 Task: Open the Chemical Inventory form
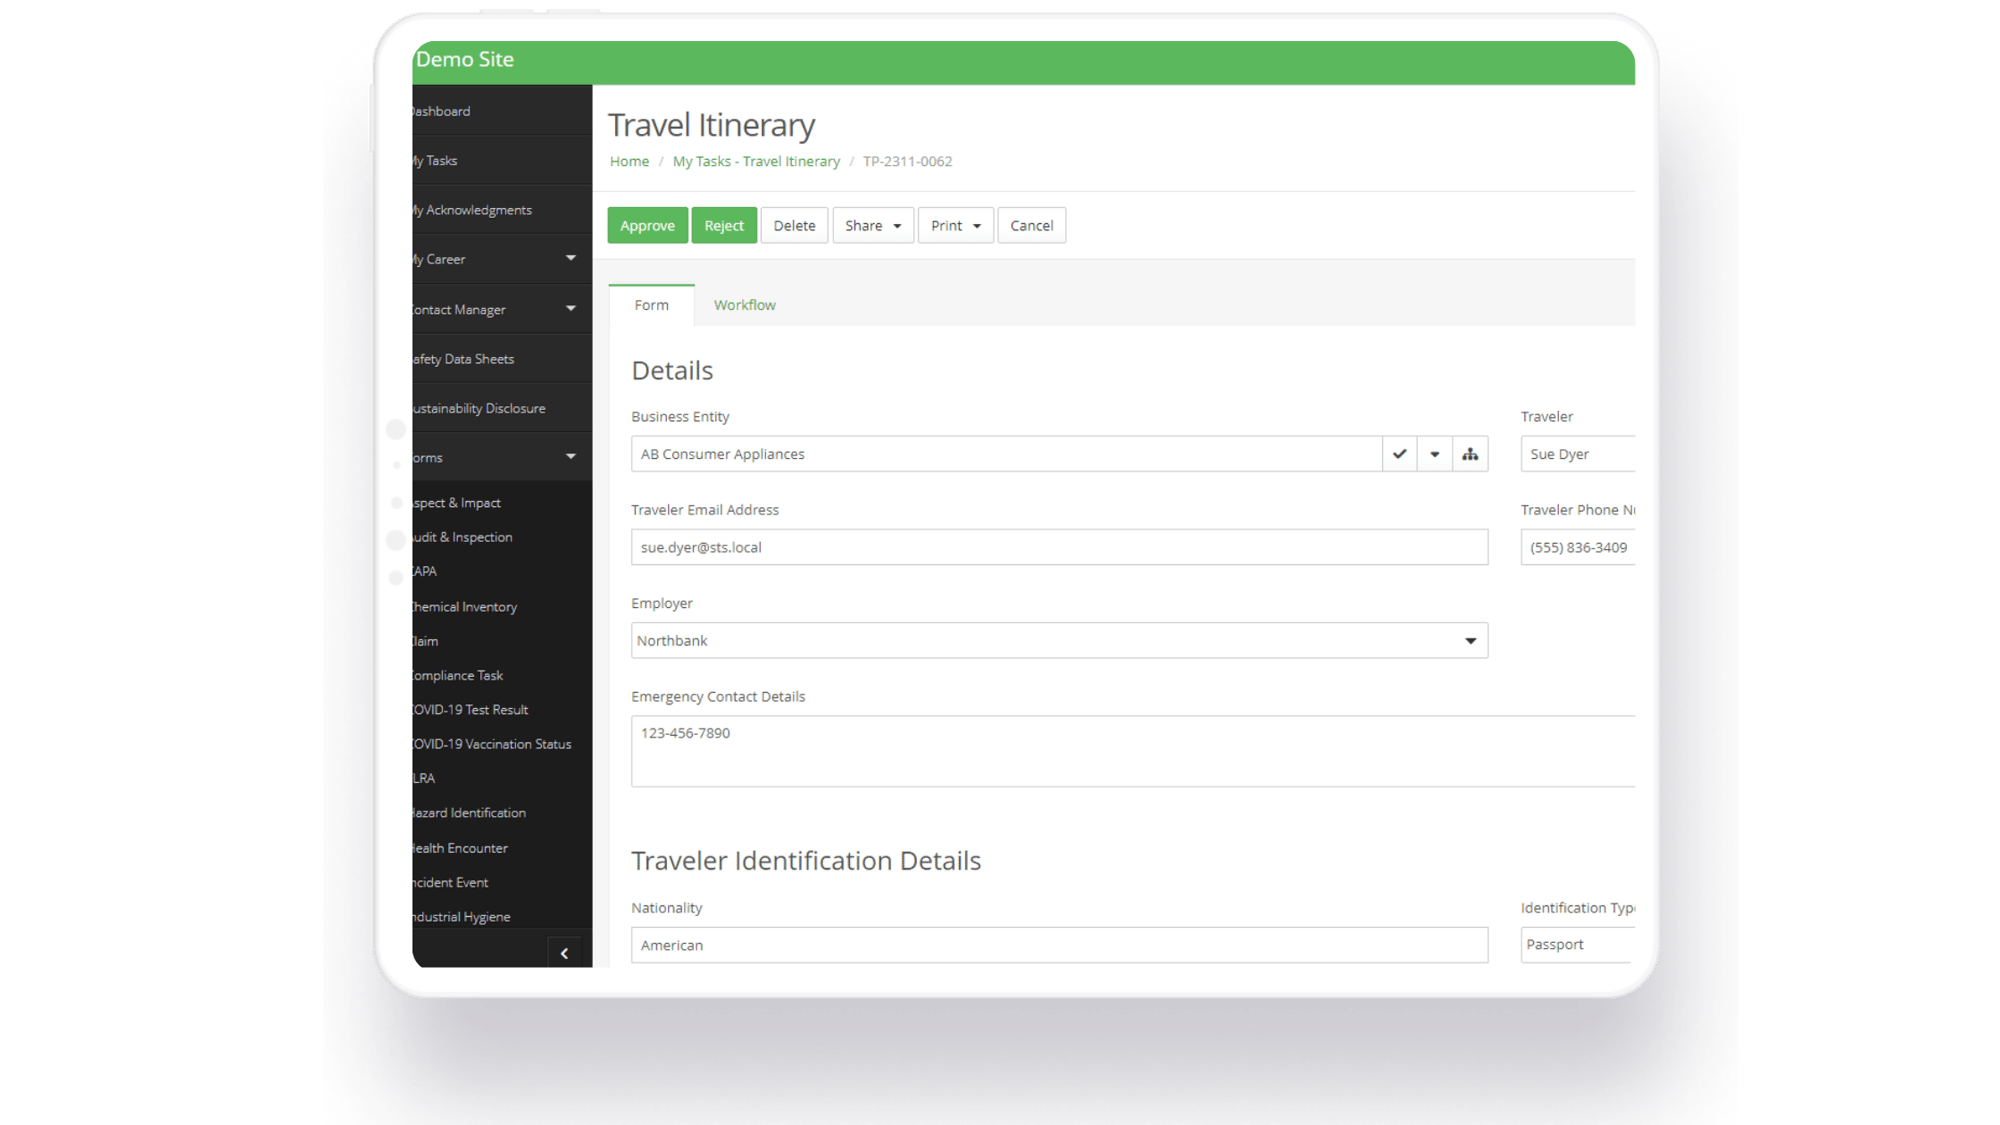[x=465, y=607]
